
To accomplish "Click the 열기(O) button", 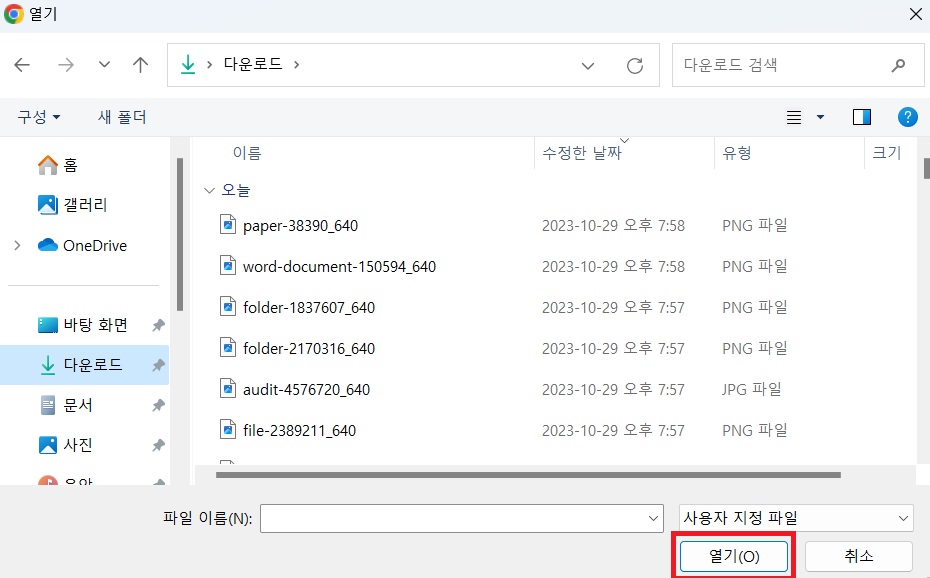I will click(734, 556).
